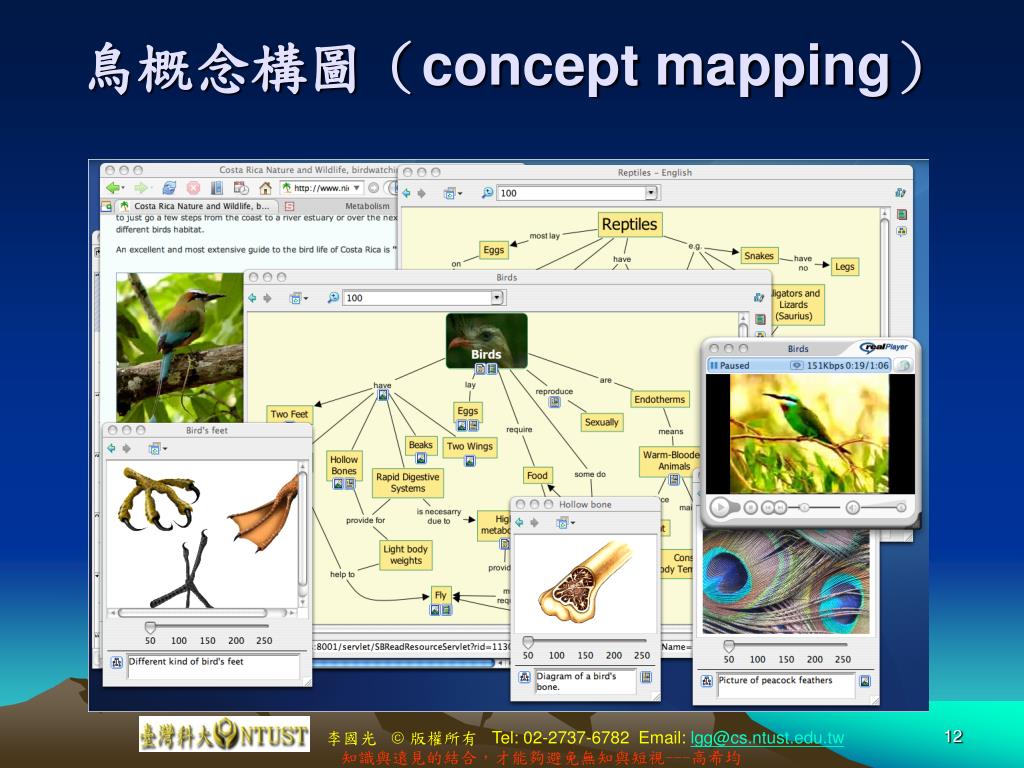1024x768 pixels.
Task: Select the Endotherms concept node
Action: pyautogui.click(x=660, y=400)
